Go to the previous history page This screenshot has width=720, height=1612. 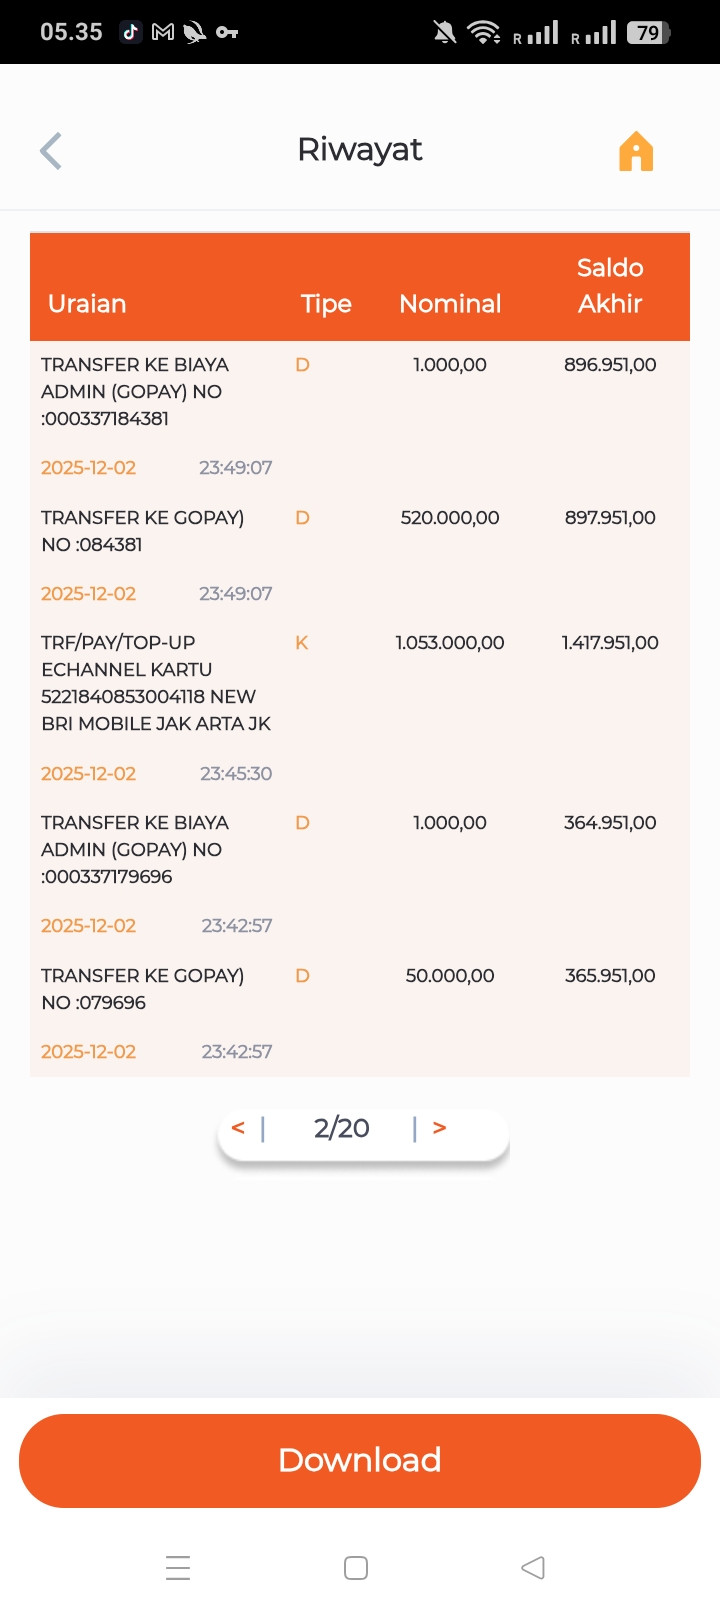point(238,1128)
